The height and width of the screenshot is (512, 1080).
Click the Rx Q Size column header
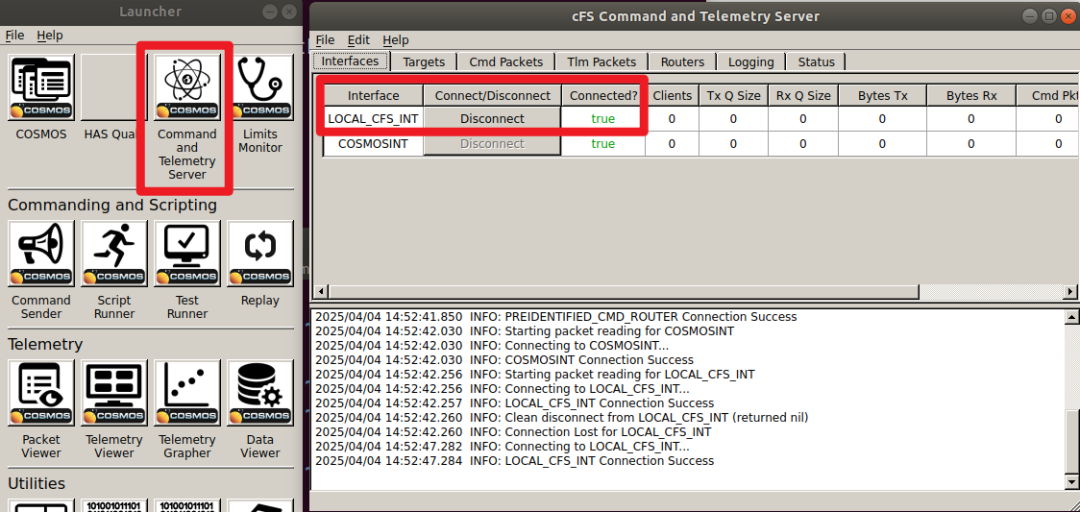coord(803,96)
